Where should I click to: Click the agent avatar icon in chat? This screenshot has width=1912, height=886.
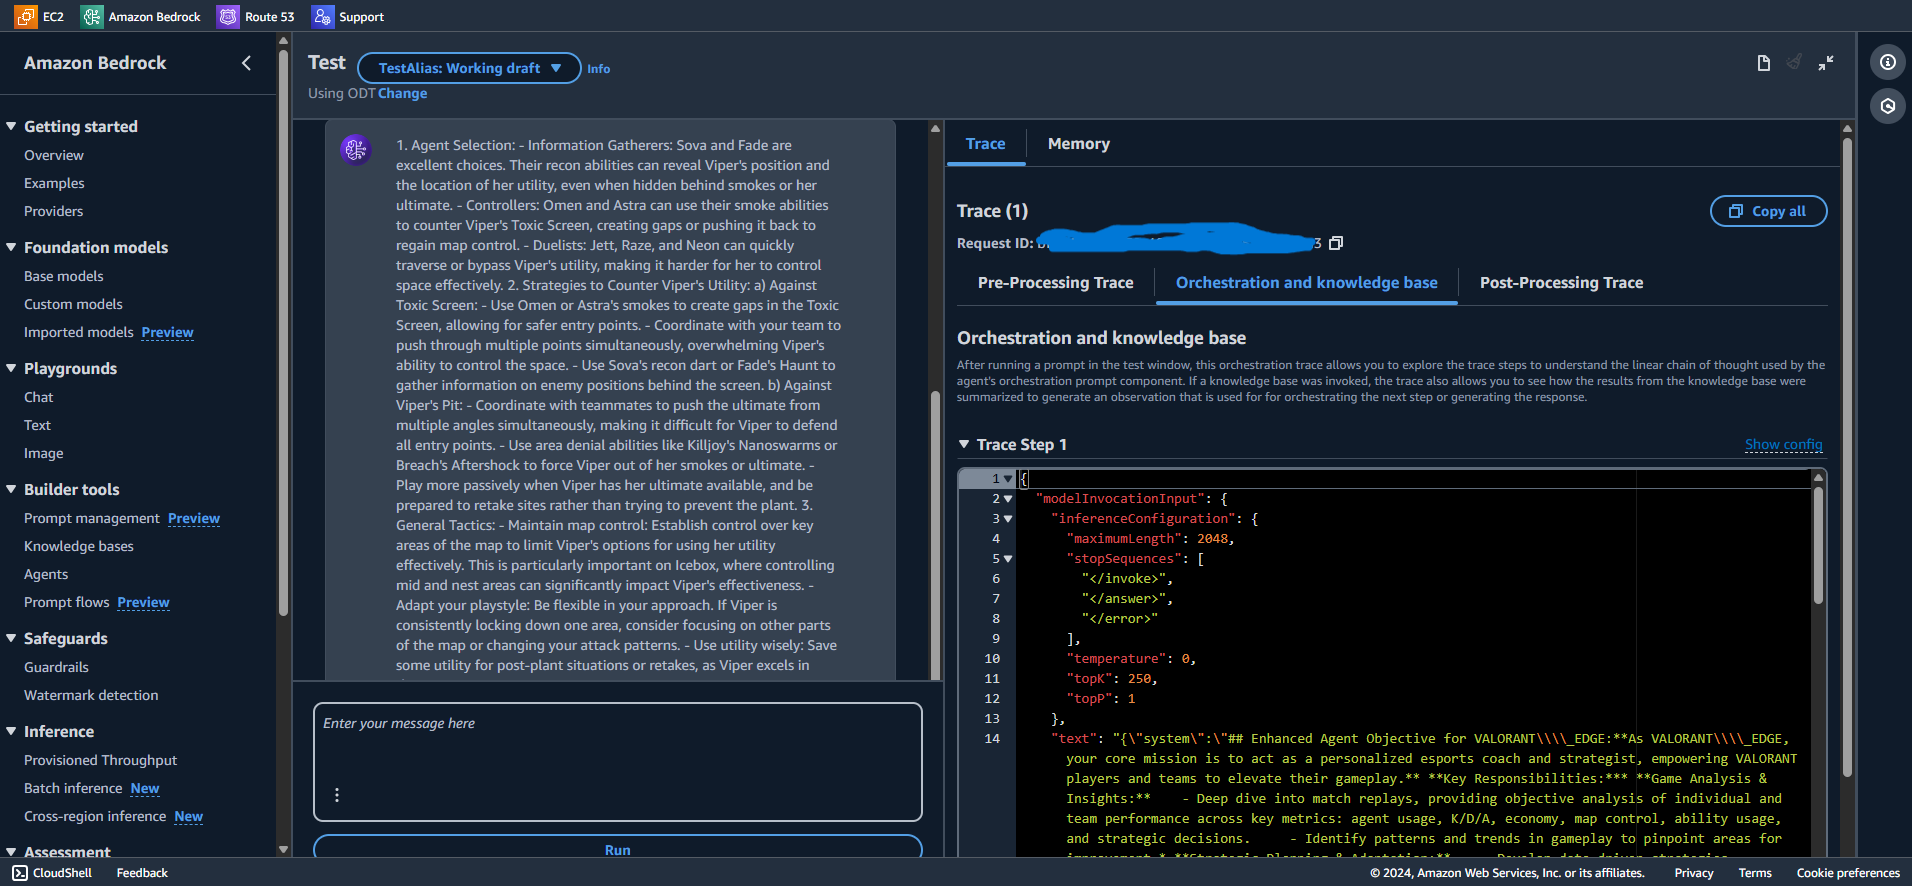point(356,150)
